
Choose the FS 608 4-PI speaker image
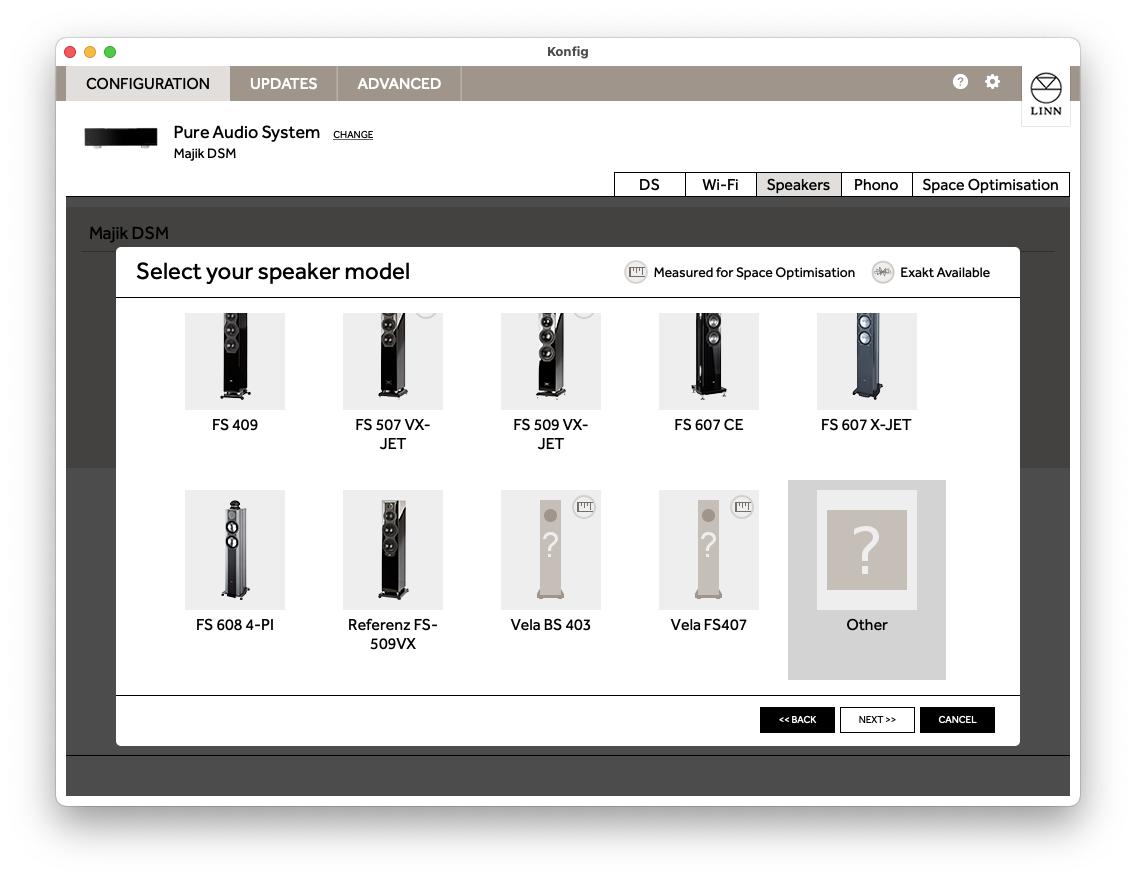[x=235, y=550]
